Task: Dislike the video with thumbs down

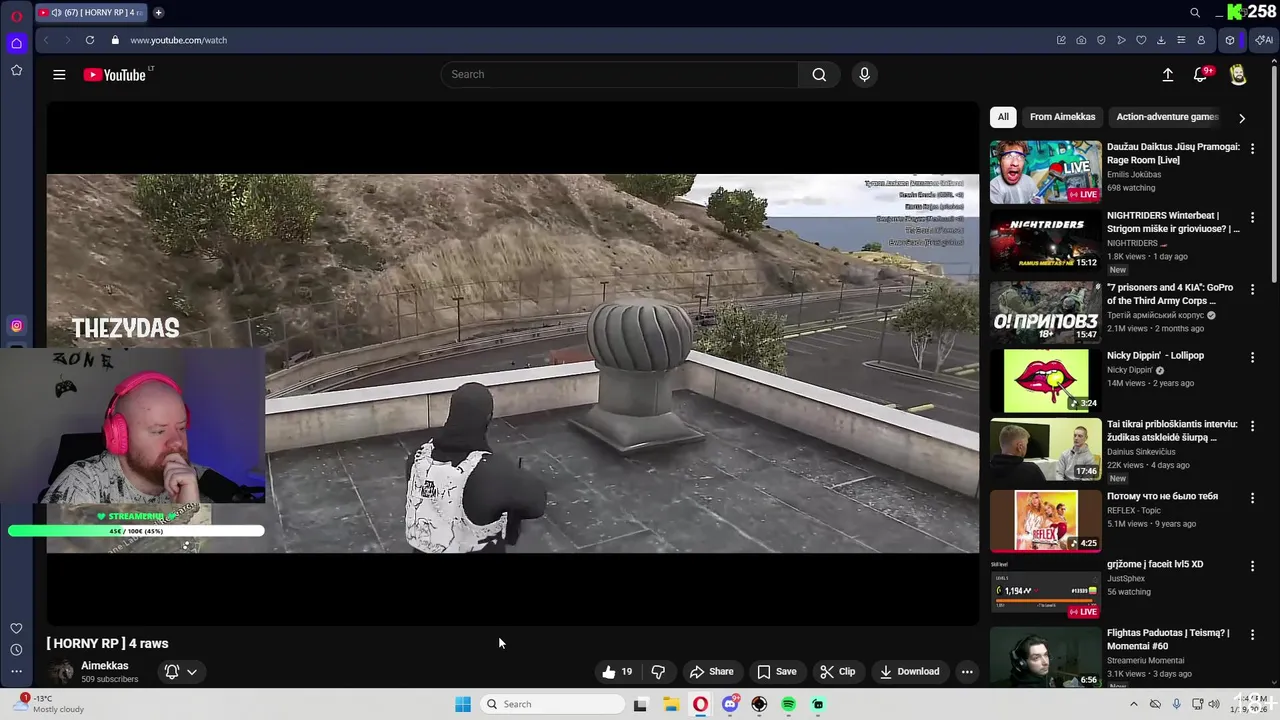Action: coord(658,672)
